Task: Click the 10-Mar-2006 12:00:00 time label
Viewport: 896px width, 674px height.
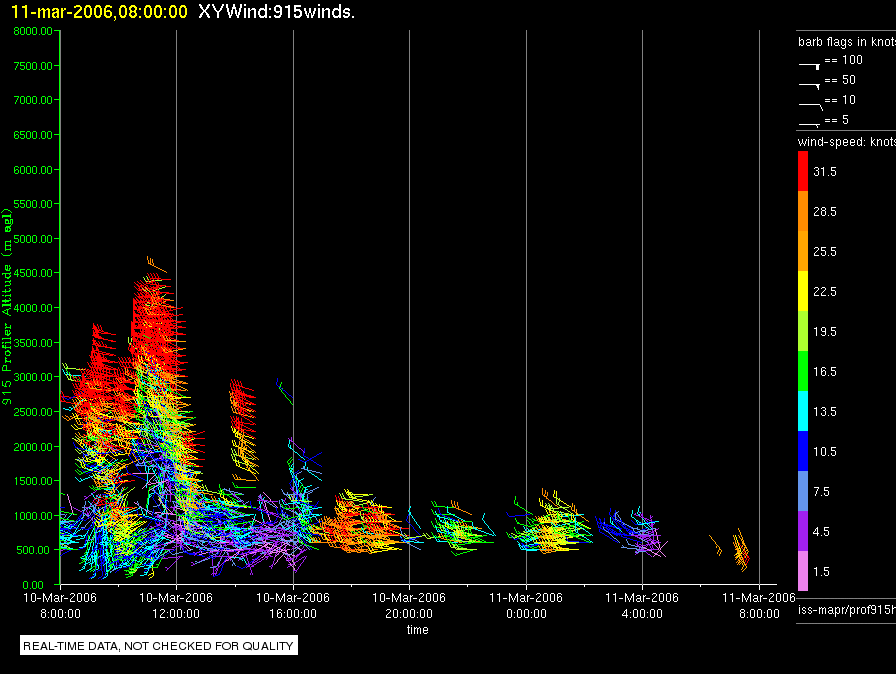Action: point(176,605)
